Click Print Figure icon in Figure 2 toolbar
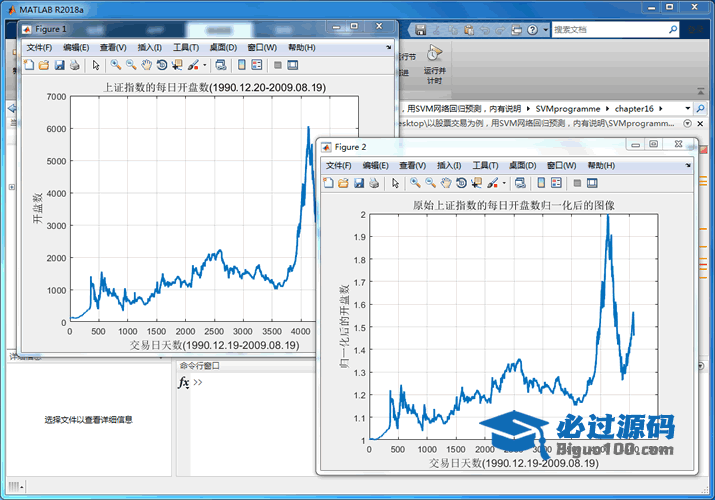The width and height of the screenshot is (715, 500). point(374,183)
